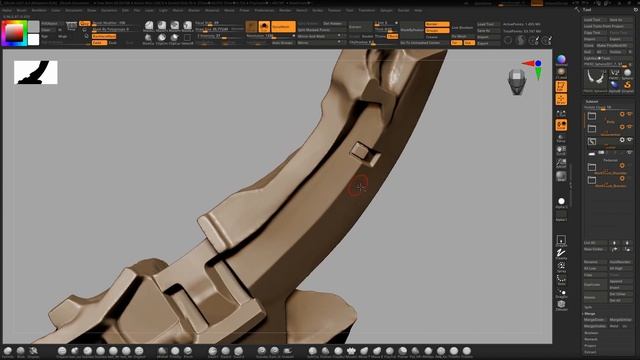
Task: Click the spiral S icon near point counts
Action: coord(521,40)
